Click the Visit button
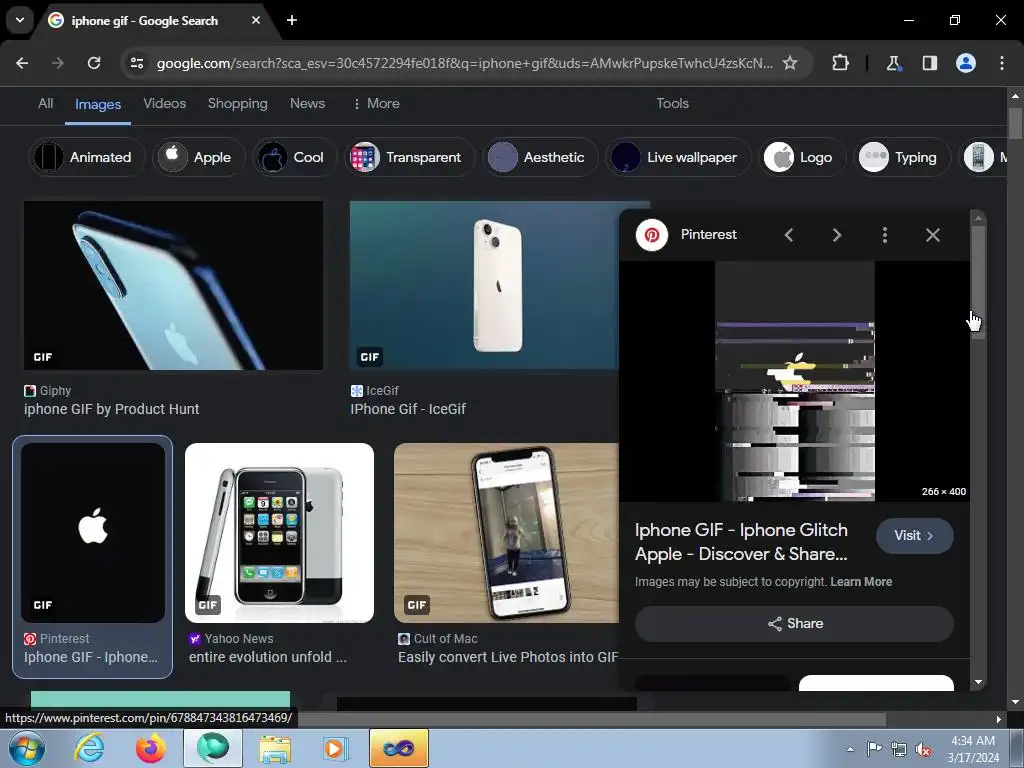This screenshot has height=768, width=1024. coord(914,536)
